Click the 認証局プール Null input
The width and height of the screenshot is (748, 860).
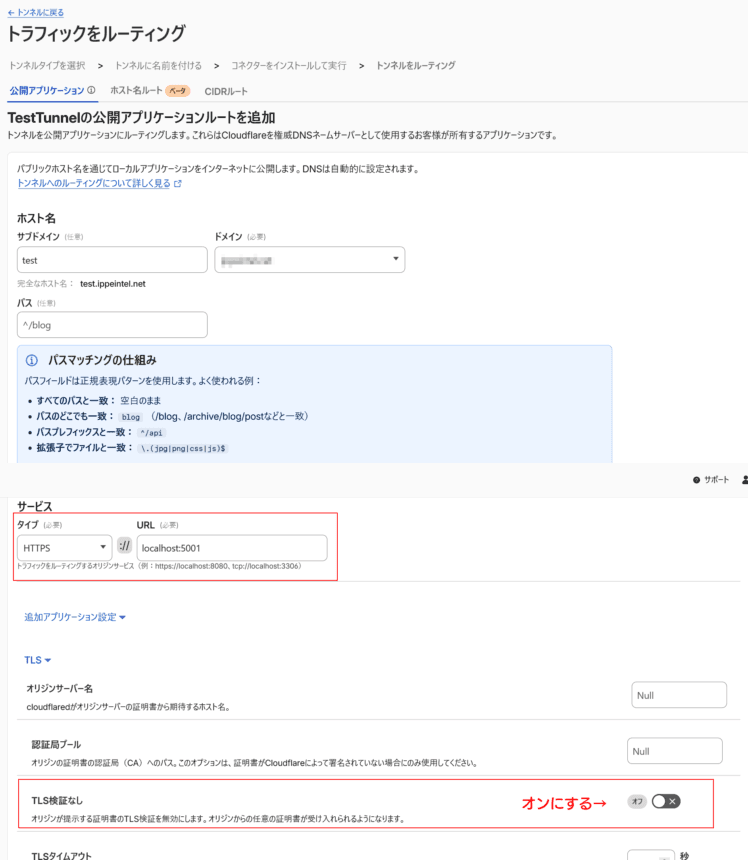[675, 751]
